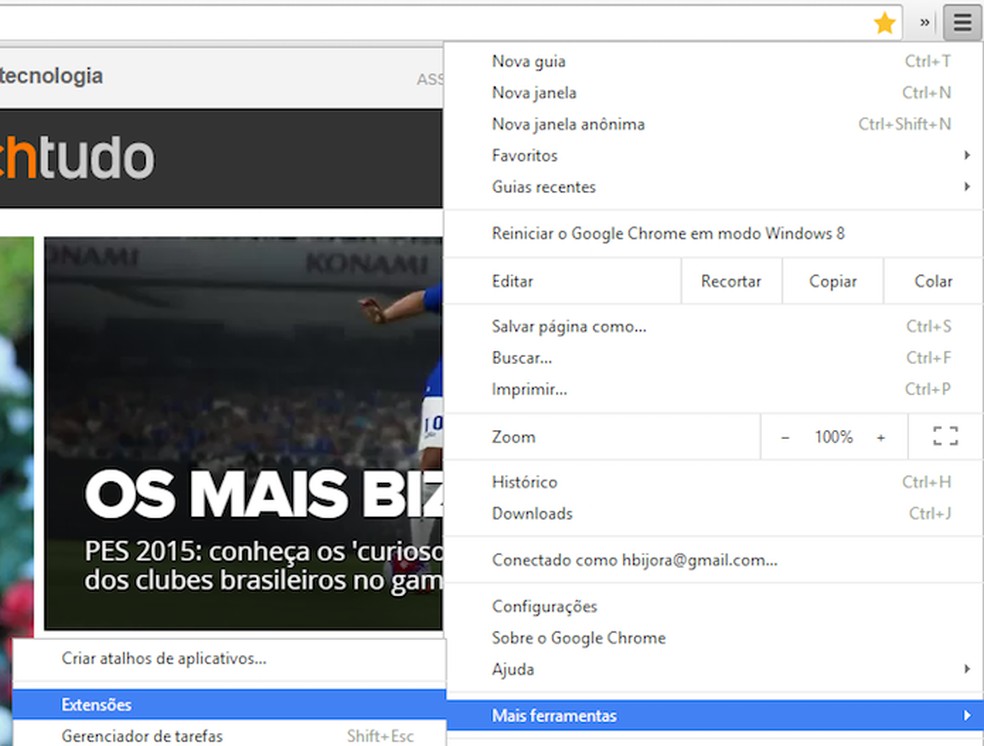984x746 pixels.
Task: Expand the Guias recentes submenu
Action: (x=543, y=187)
